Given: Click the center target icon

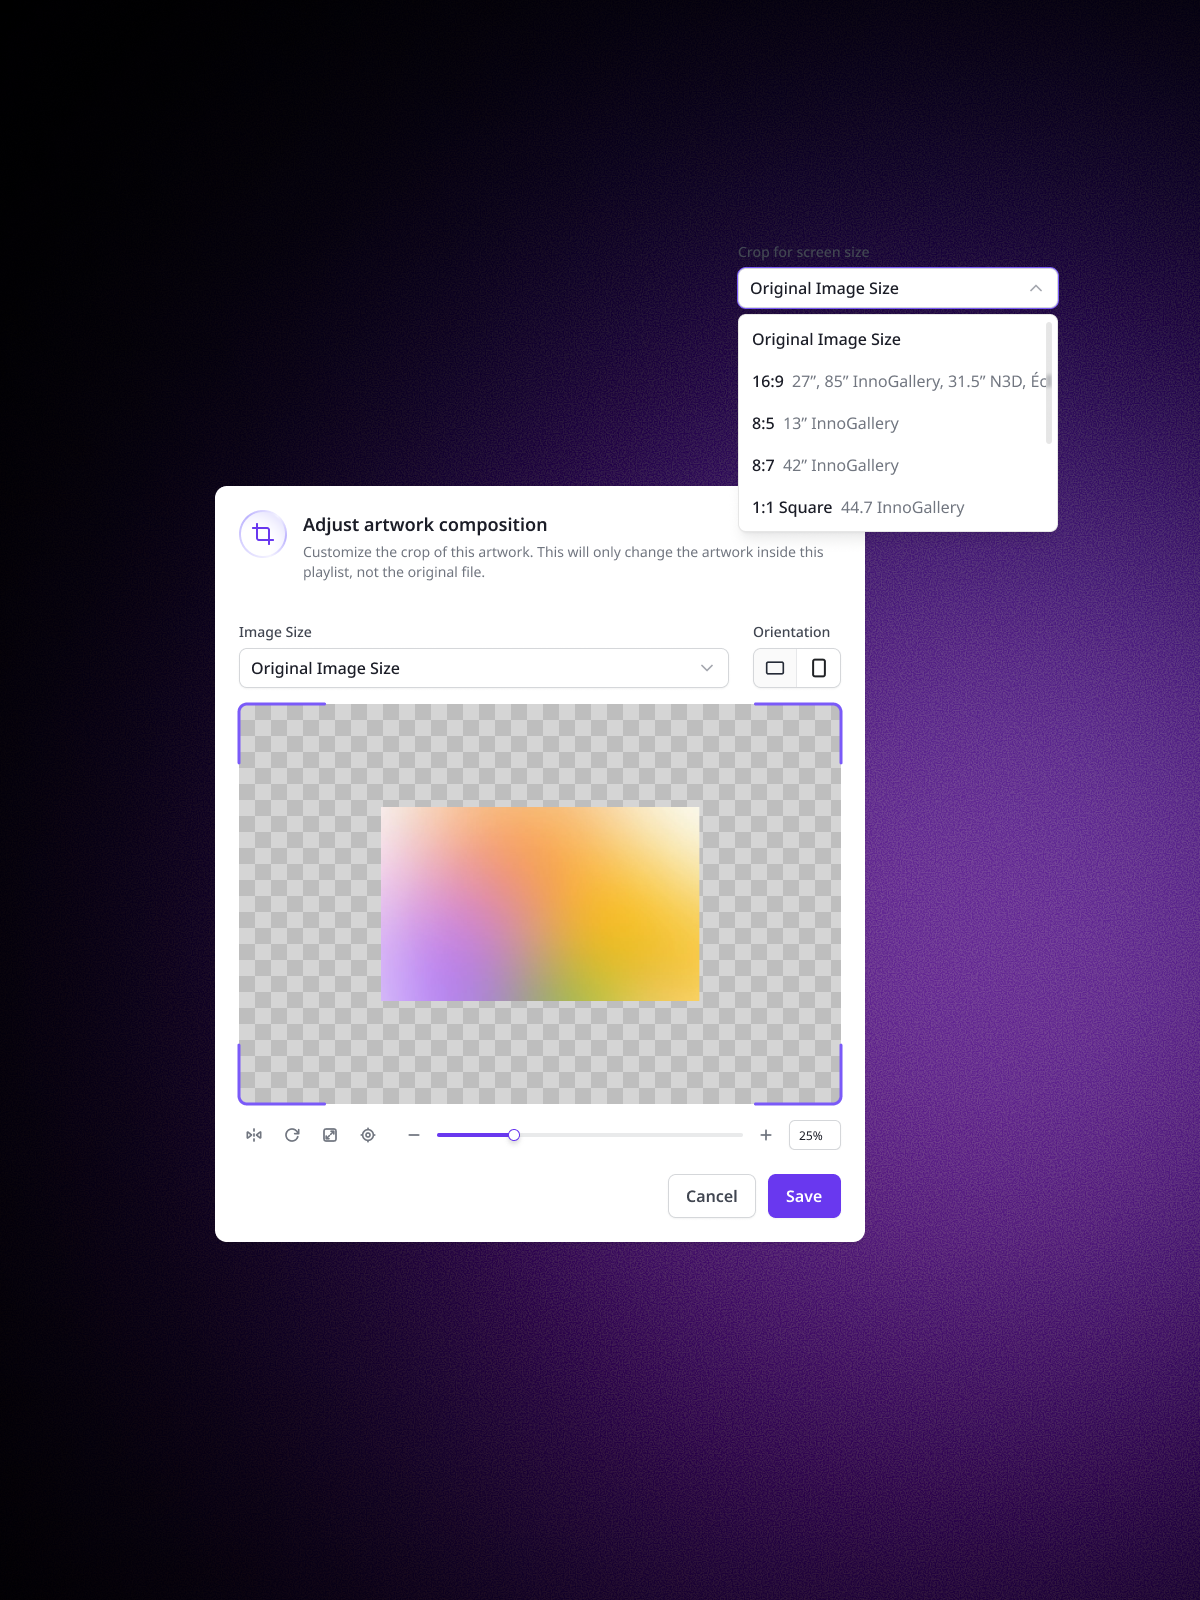Looking at the screenshot, I should click(x=368, y=1135).
